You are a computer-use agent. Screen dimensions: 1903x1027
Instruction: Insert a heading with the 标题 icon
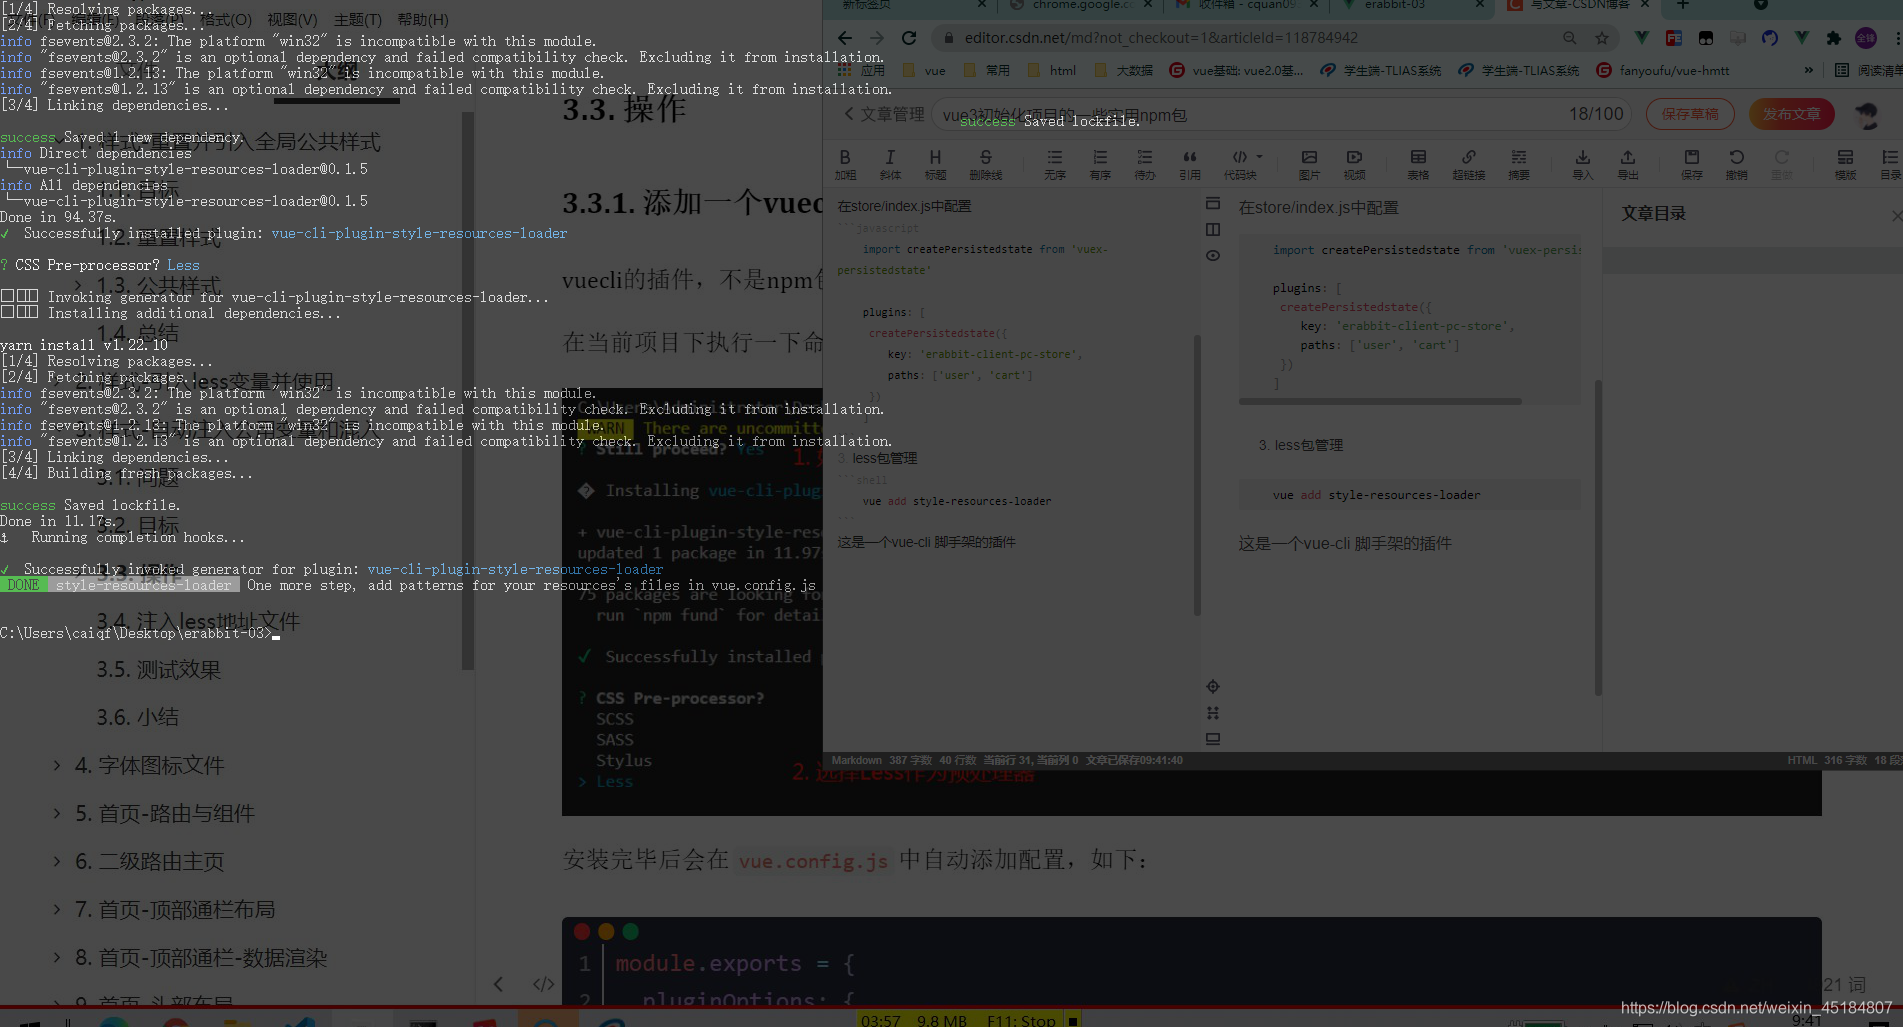(x=935, y=164)
